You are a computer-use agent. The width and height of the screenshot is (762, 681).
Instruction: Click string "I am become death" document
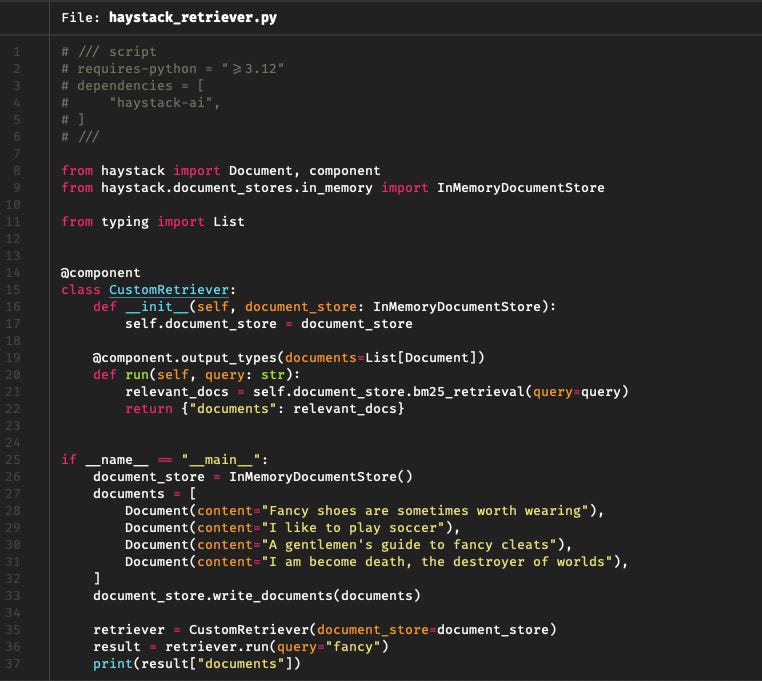click(x=437, y=562)
